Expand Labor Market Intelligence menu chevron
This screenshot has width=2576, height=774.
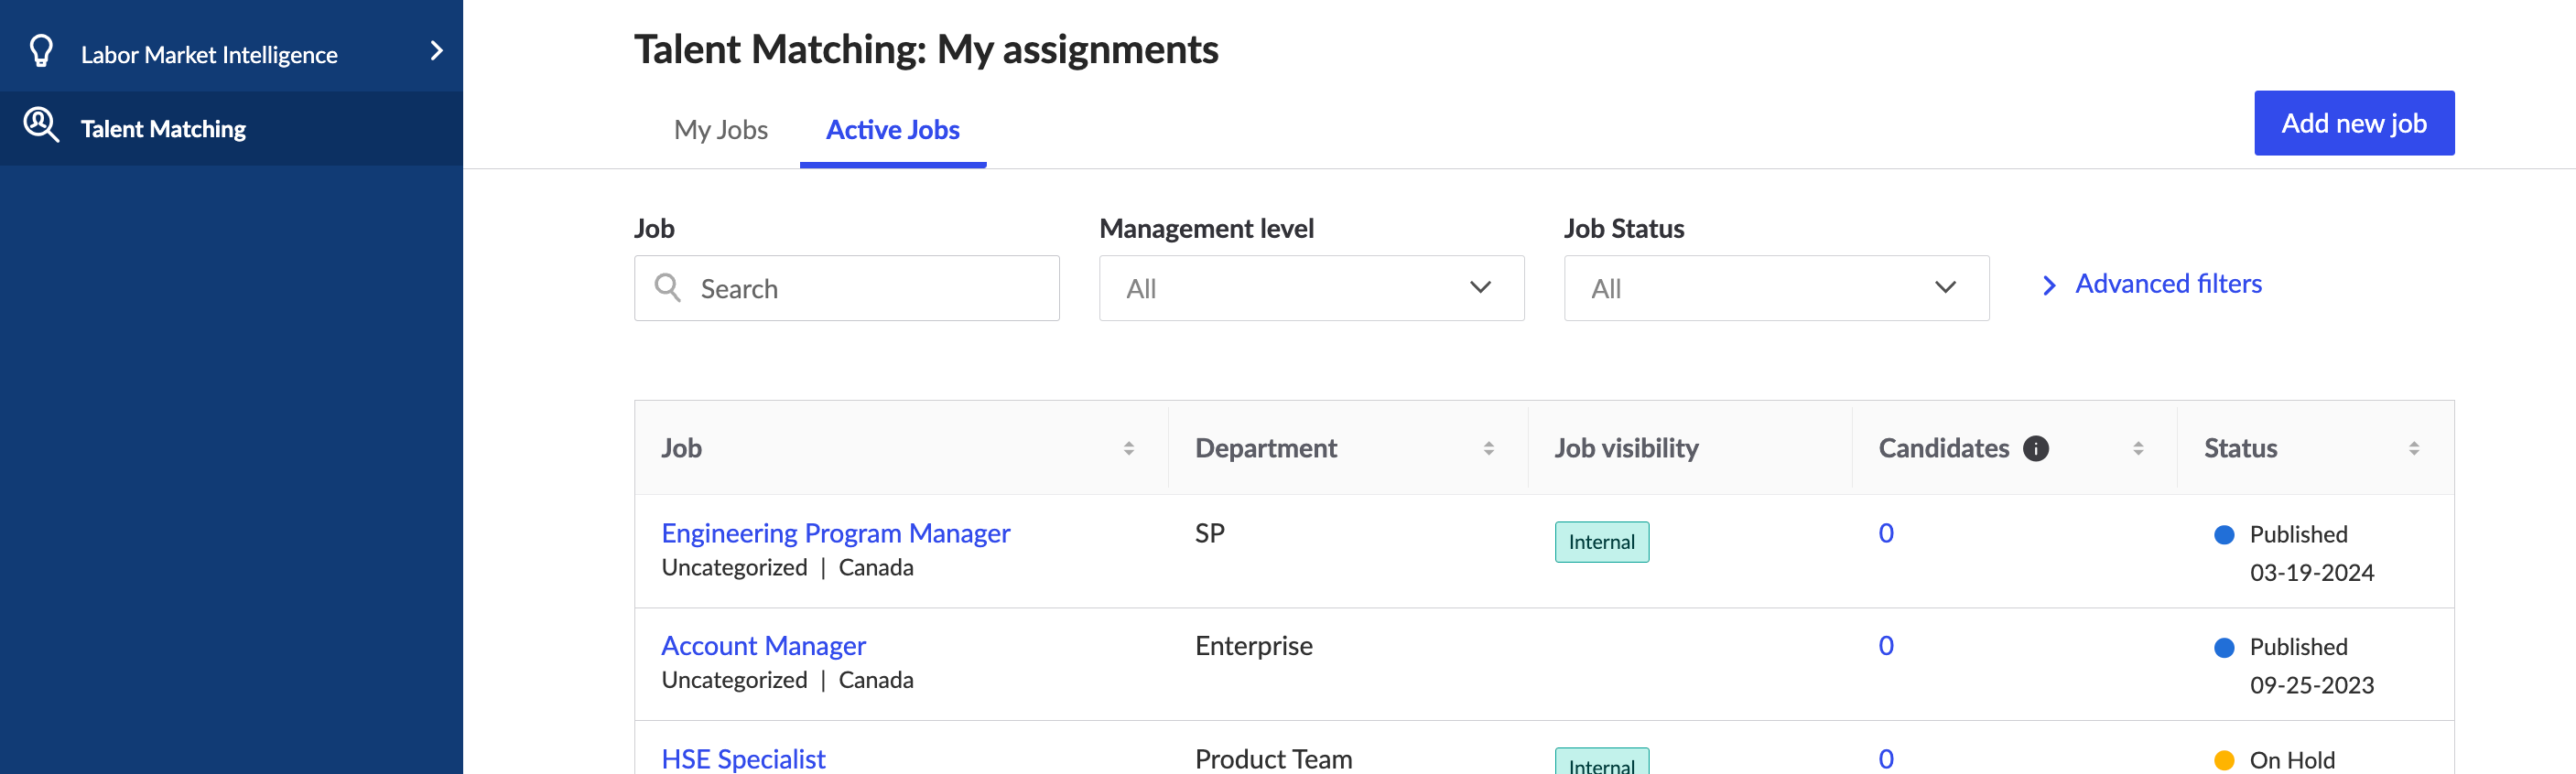436,51
